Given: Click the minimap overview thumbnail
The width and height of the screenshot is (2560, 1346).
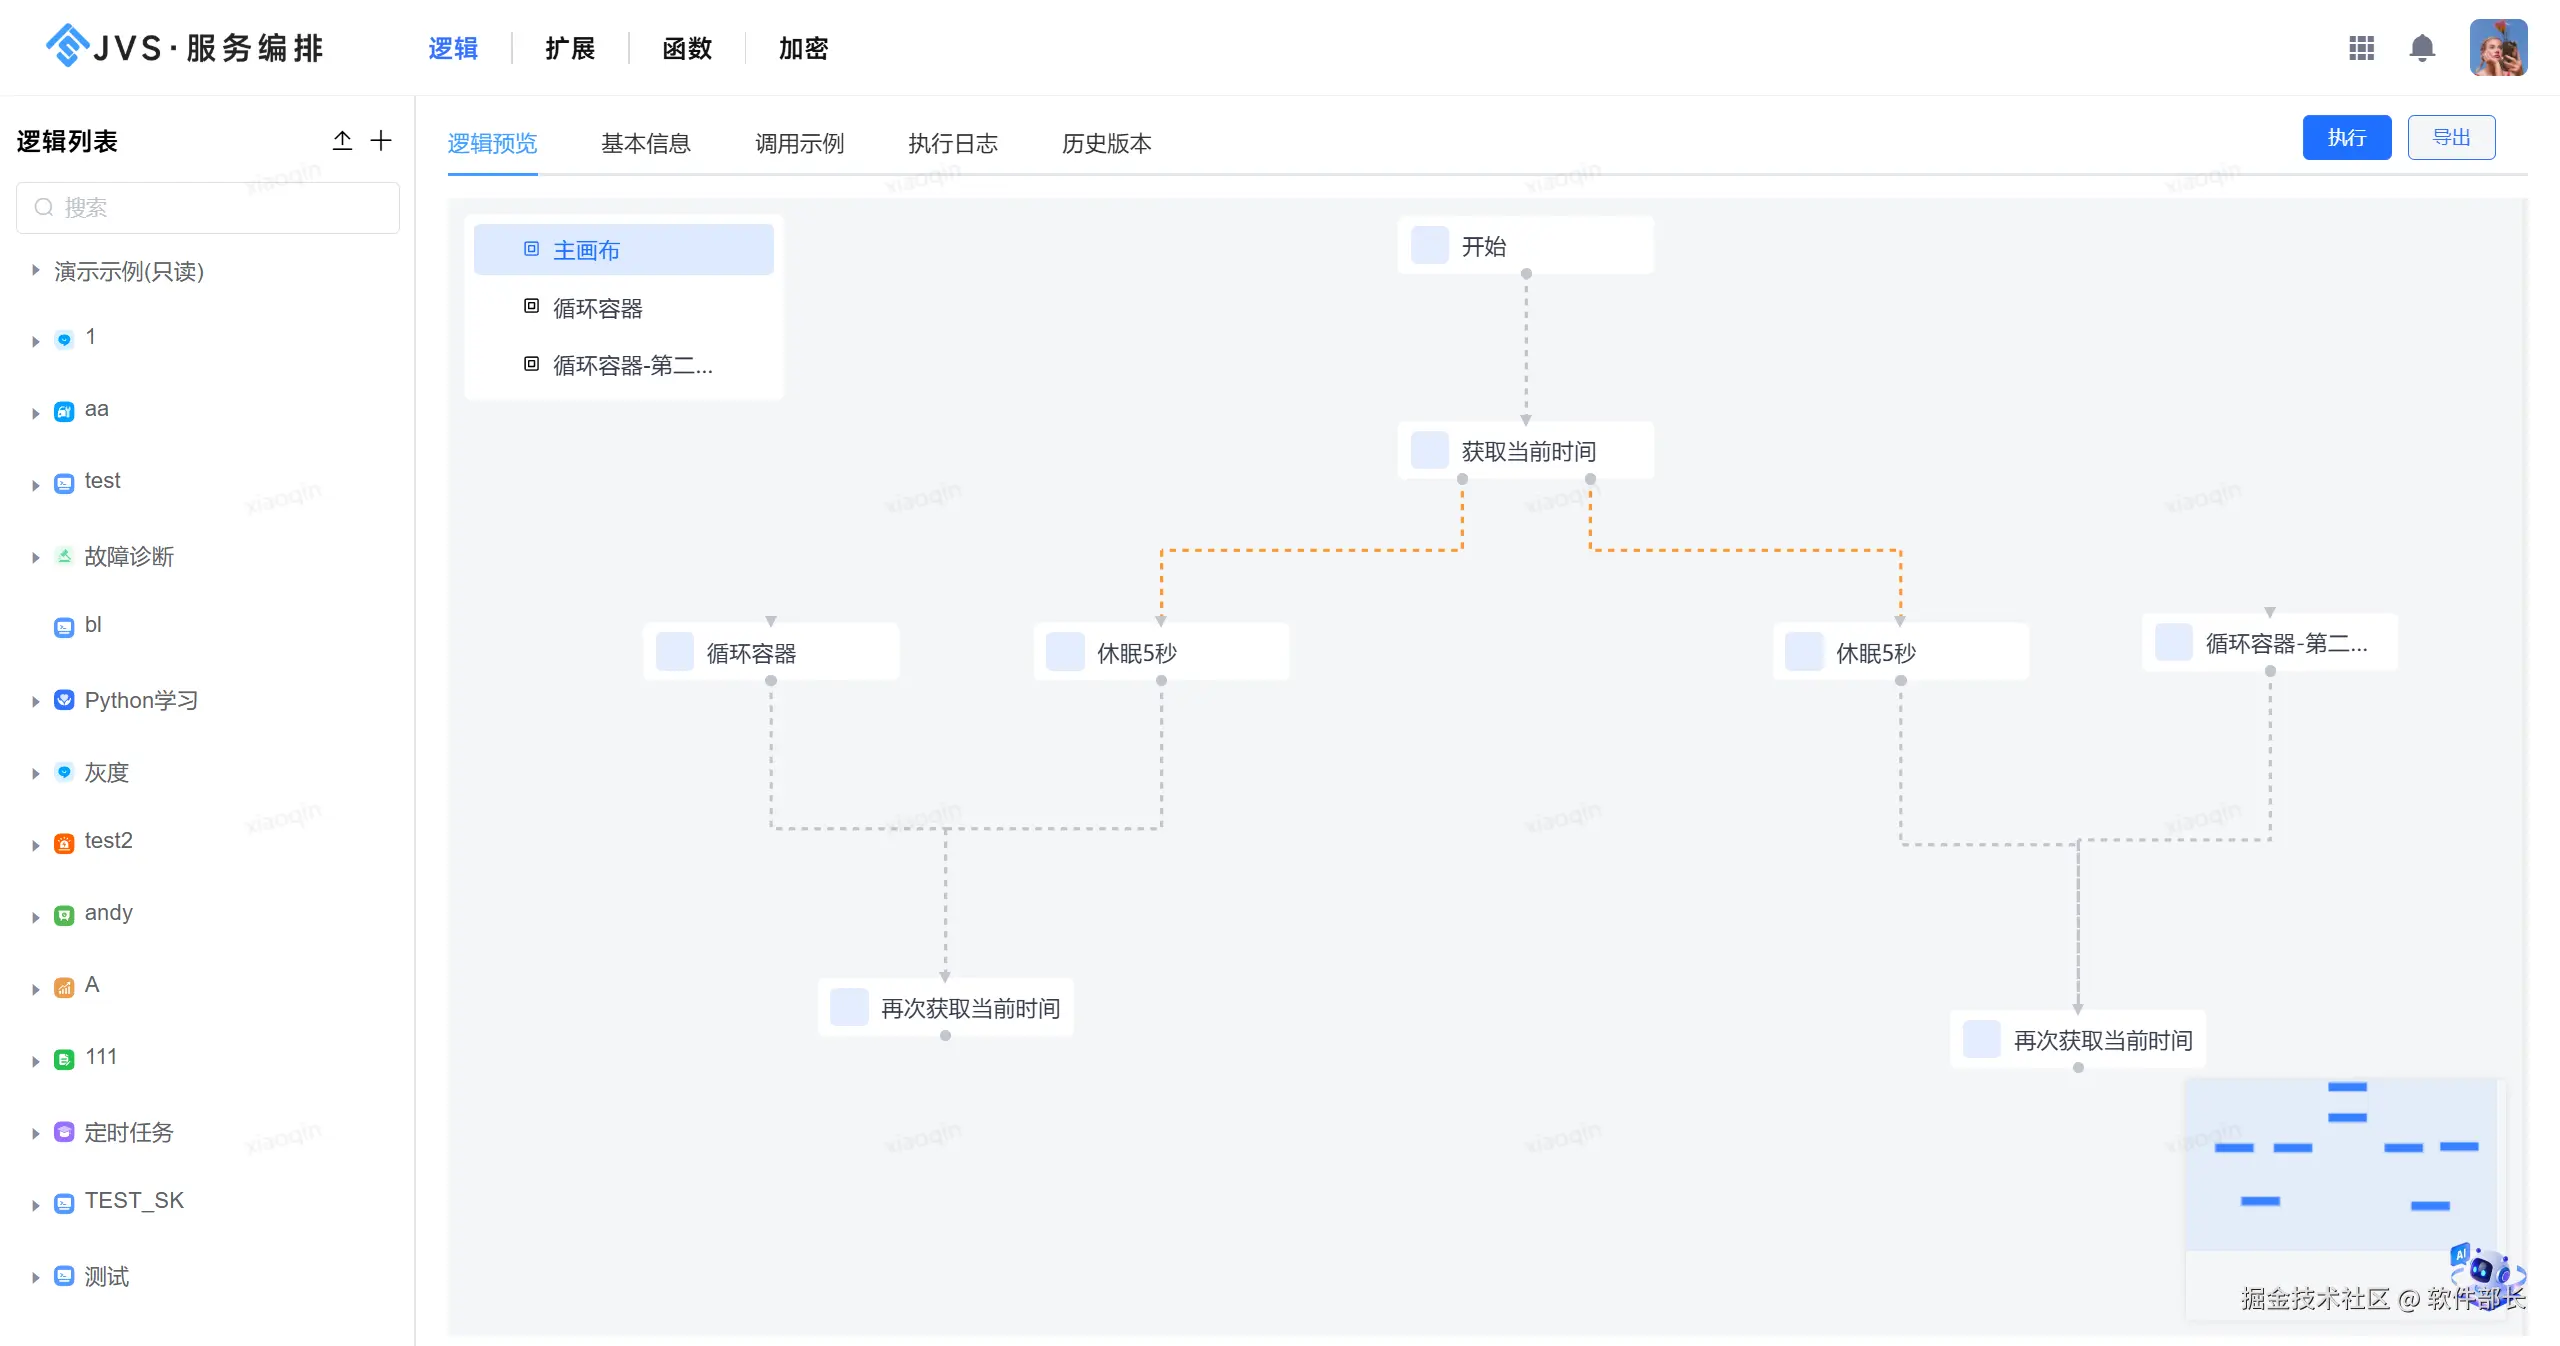Looking at the screenshot, I should click(x=2340, y=1165).
